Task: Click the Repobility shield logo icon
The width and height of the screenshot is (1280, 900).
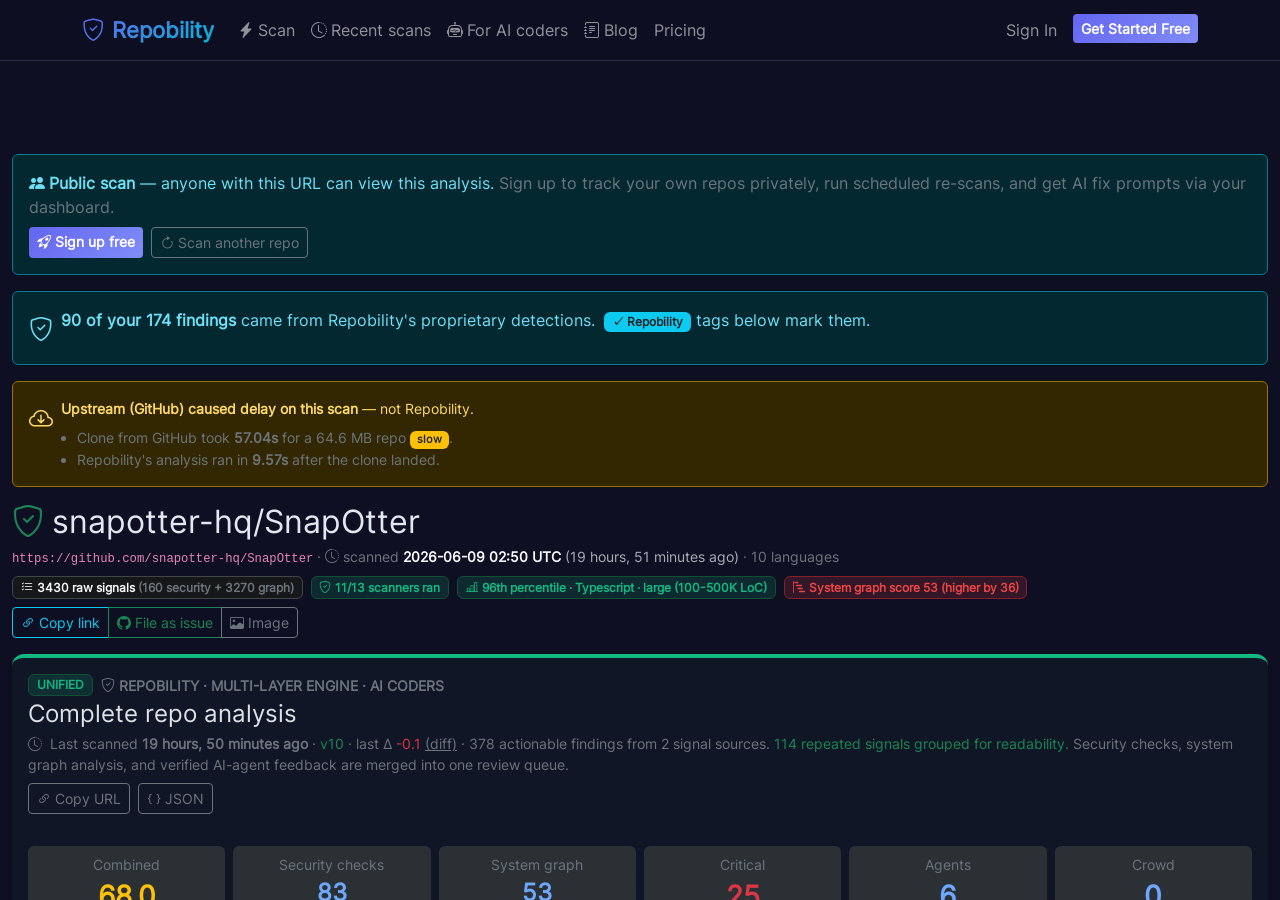Action: coord(93,30)
